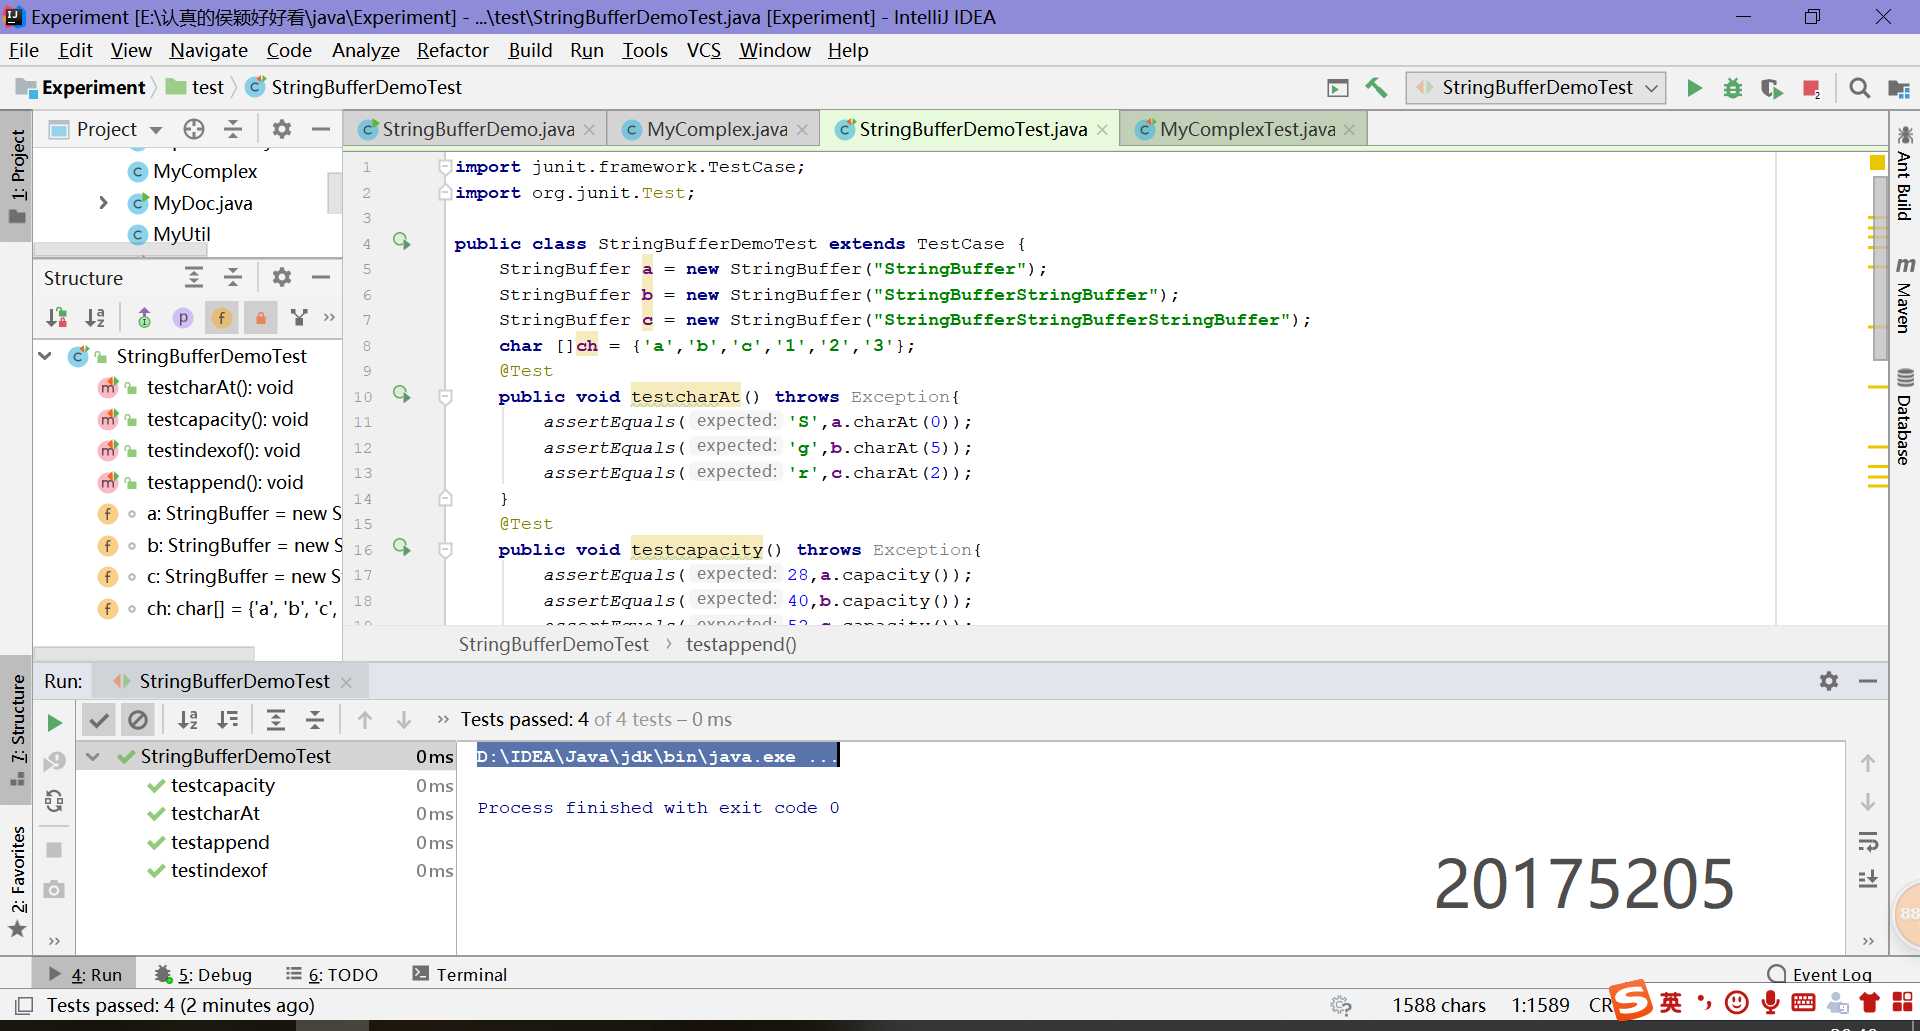Jump to next failed test
1920x1031 pixels.
[x=404, y=720]
